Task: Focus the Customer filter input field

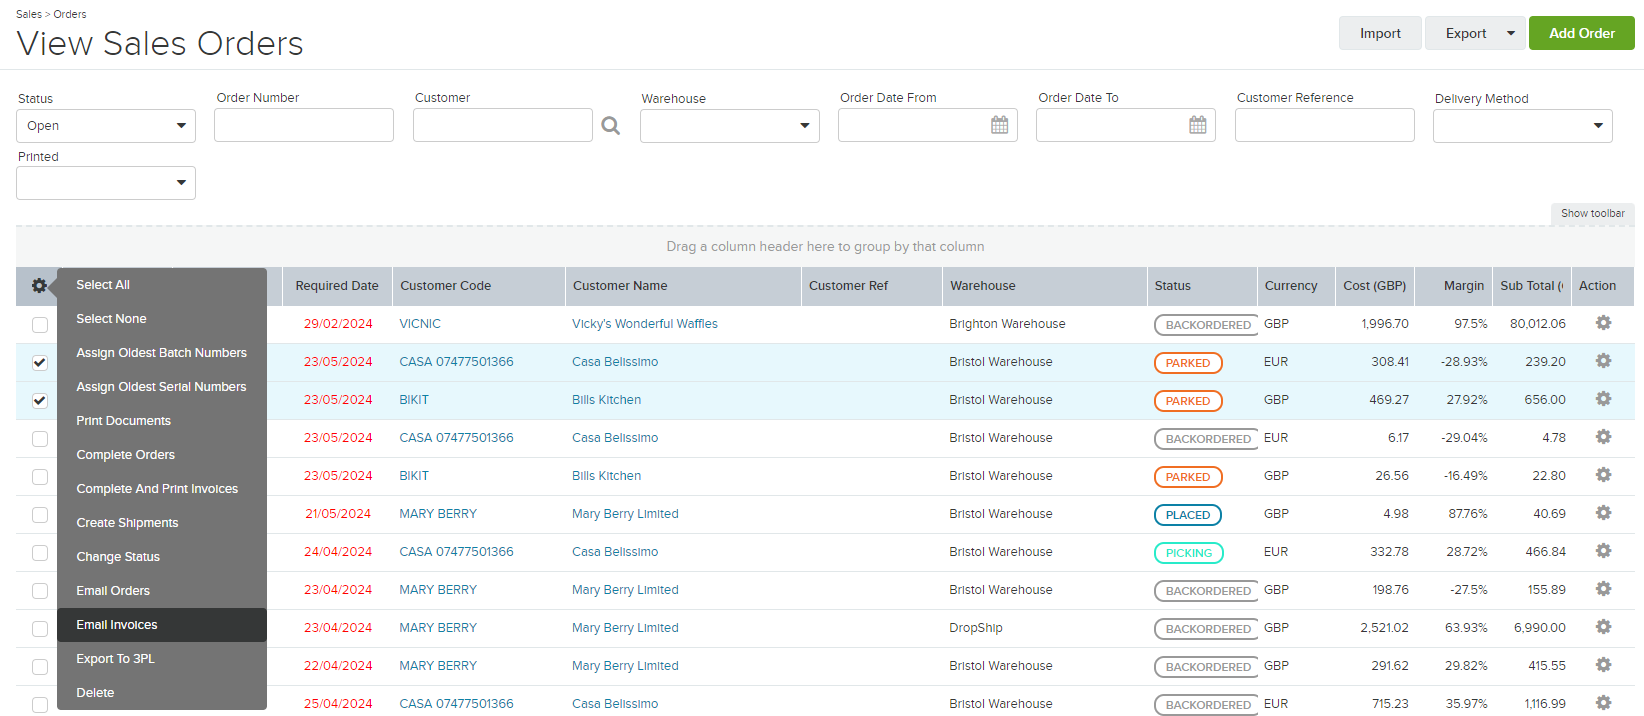Action: 503,125
